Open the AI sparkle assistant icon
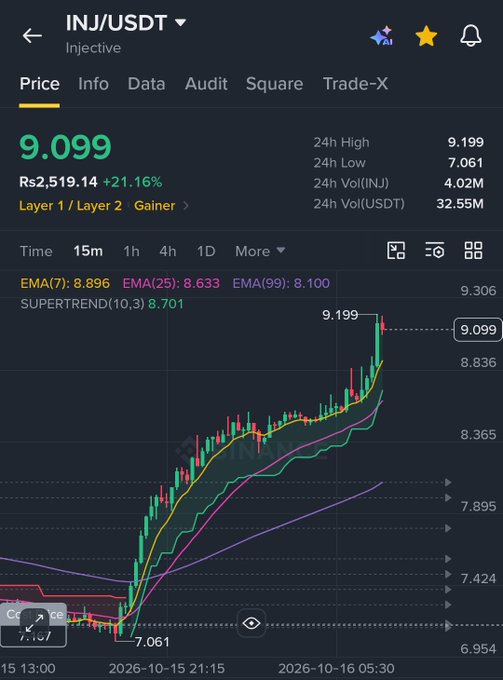This screenshot has height=680, width=503. [382, 36]
